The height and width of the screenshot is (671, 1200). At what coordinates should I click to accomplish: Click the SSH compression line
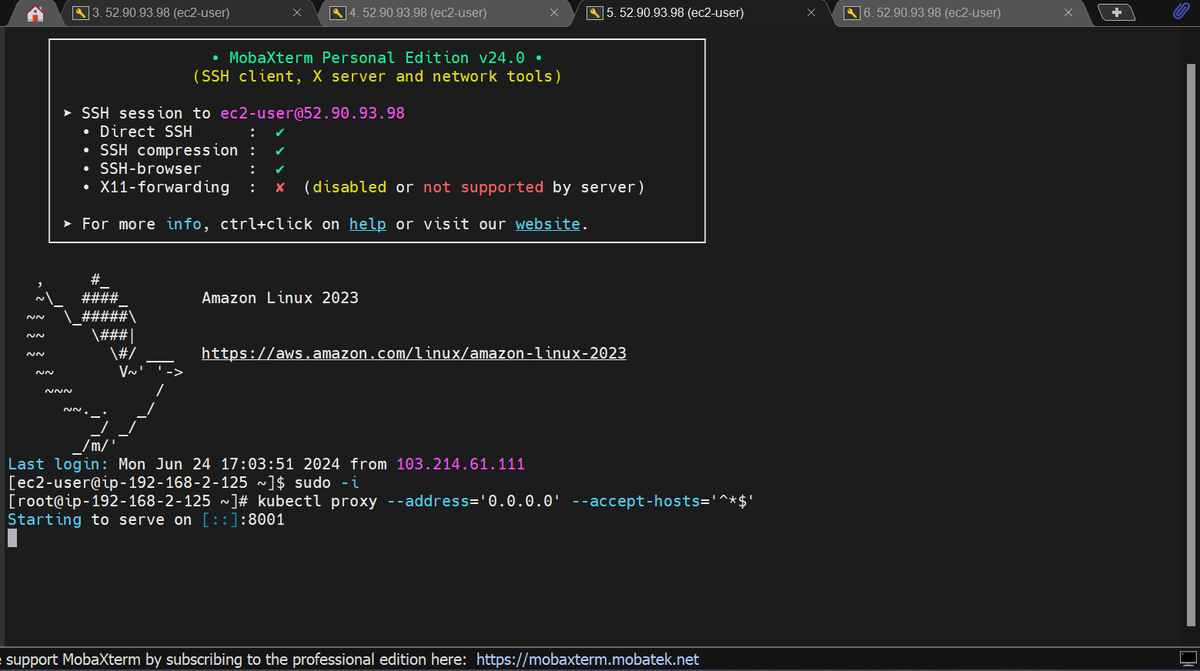pos(185,150)
